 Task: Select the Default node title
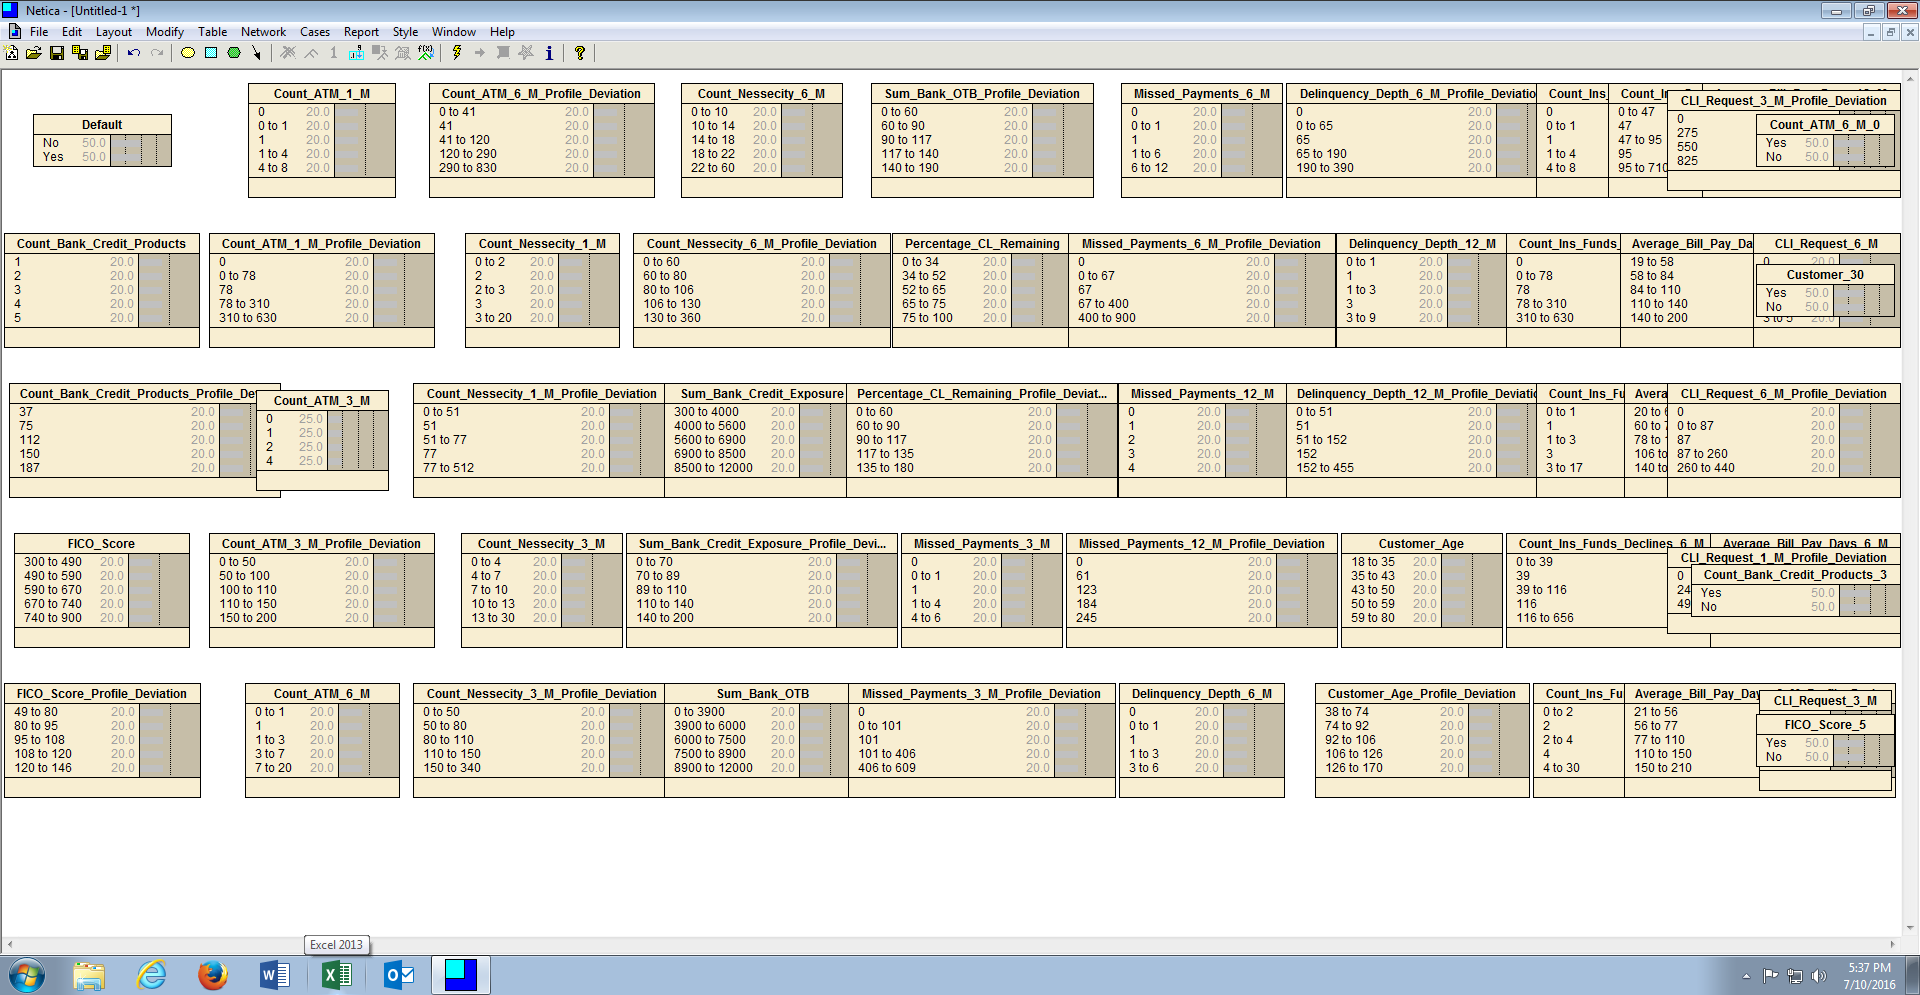[102, 125]
